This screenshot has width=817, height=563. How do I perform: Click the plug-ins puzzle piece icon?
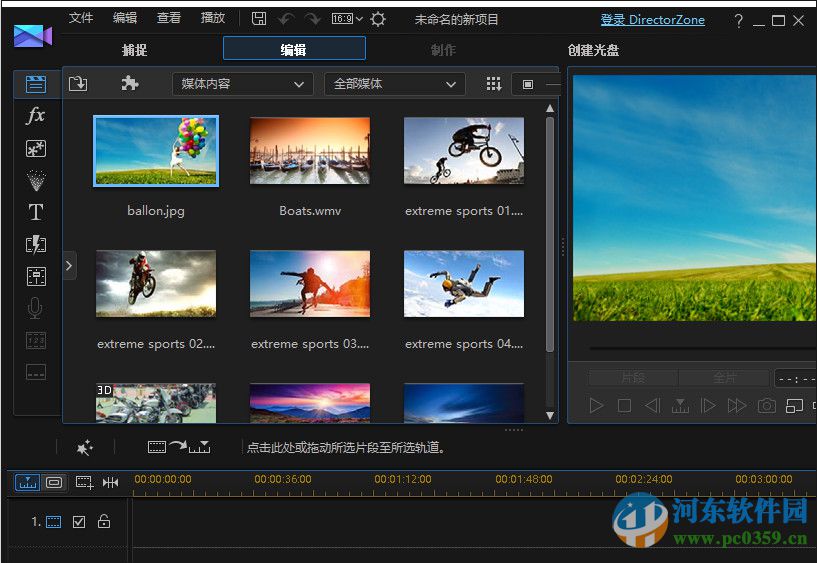tap(130, 84)
